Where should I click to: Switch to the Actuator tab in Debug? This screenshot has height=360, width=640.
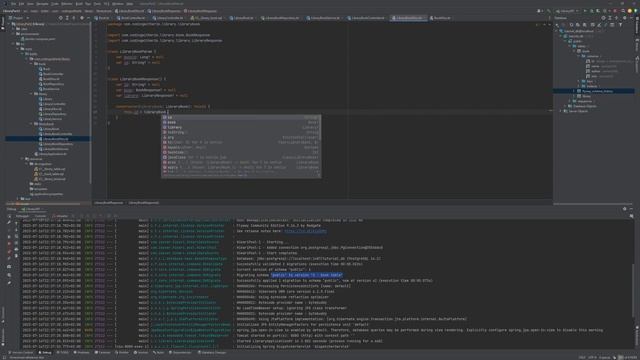pos(61,216)
